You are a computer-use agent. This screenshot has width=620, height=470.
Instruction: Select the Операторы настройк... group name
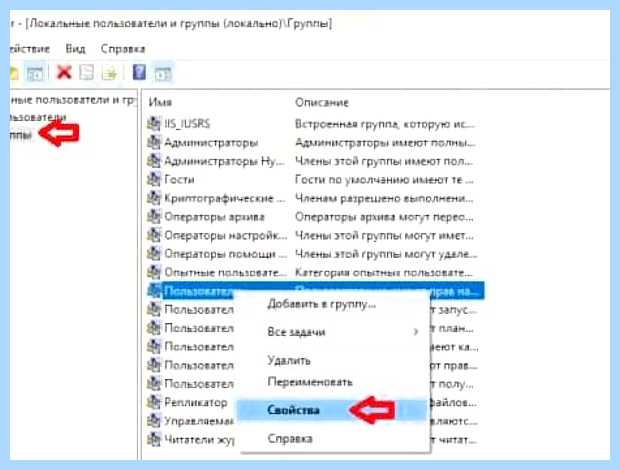225,235
